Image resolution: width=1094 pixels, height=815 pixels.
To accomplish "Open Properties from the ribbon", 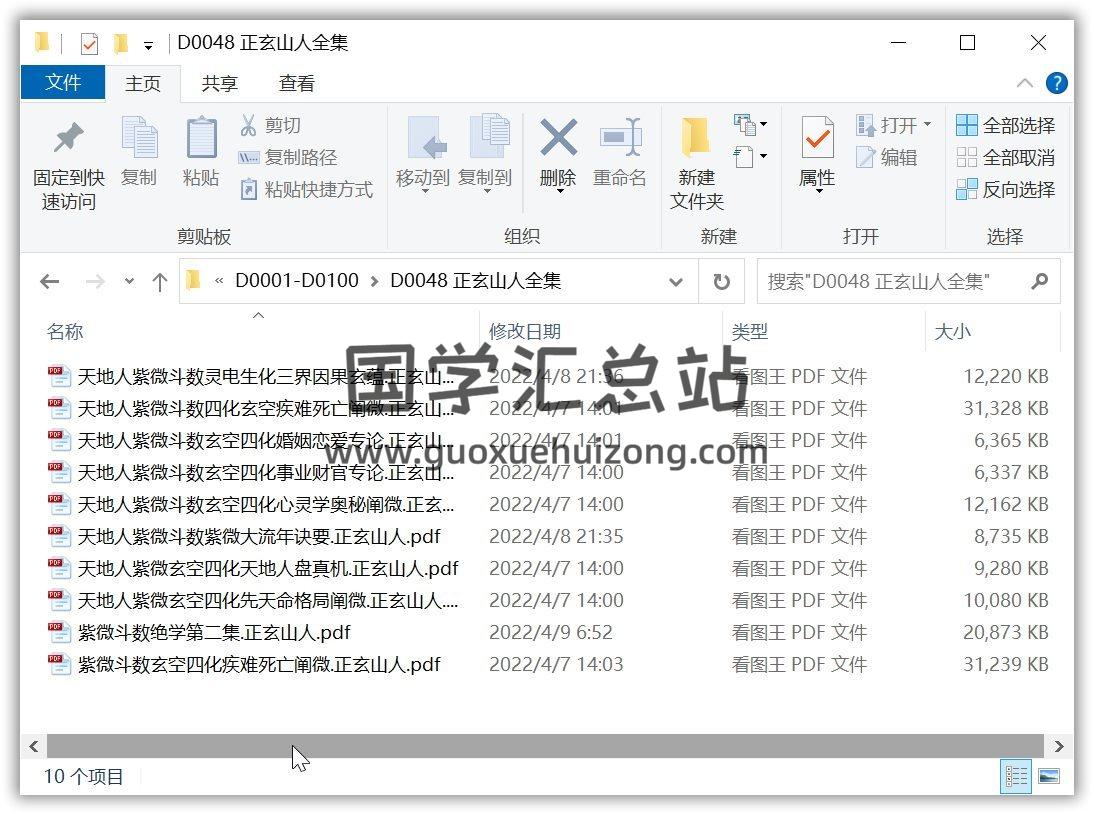I will click(x=817, y=140).
